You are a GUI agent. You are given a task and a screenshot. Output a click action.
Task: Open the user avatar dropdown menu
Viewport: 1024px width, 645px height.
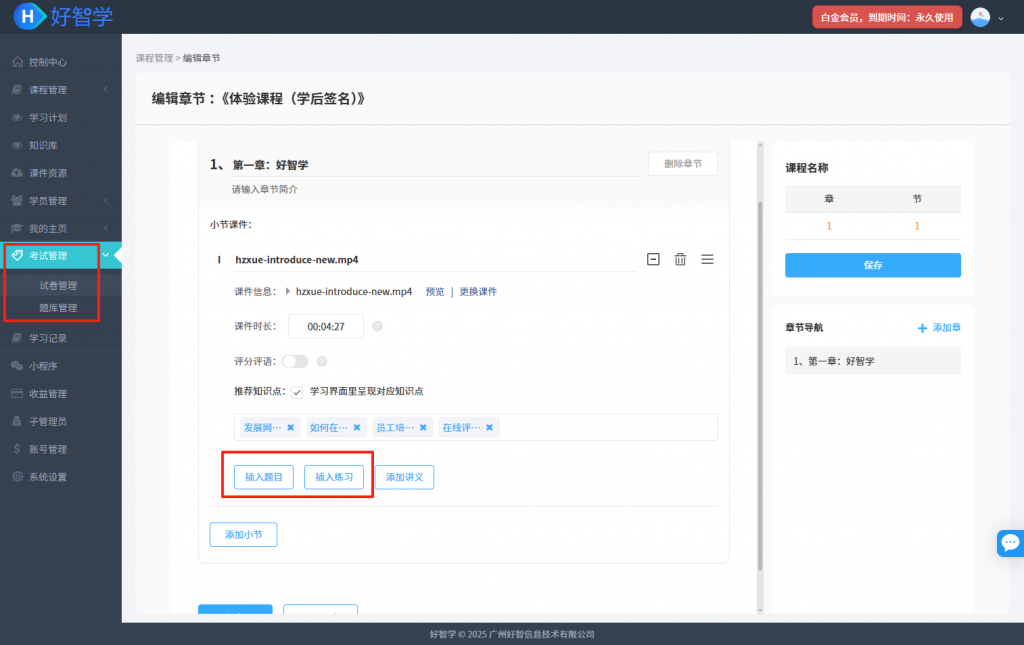[x=986, y=17]
